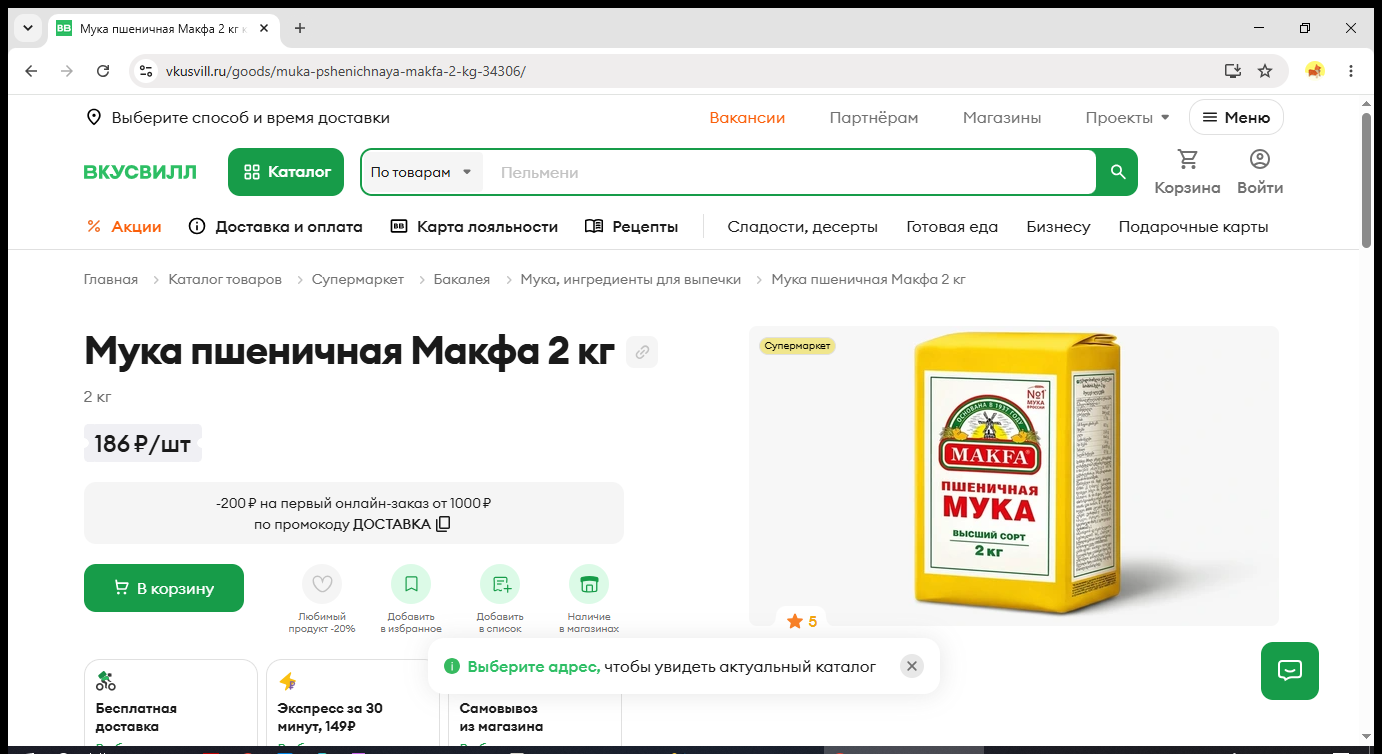Open Chrome three-dot menu
The height and width of the screenshot is (754, 1382).
[x=1351, y=71]
